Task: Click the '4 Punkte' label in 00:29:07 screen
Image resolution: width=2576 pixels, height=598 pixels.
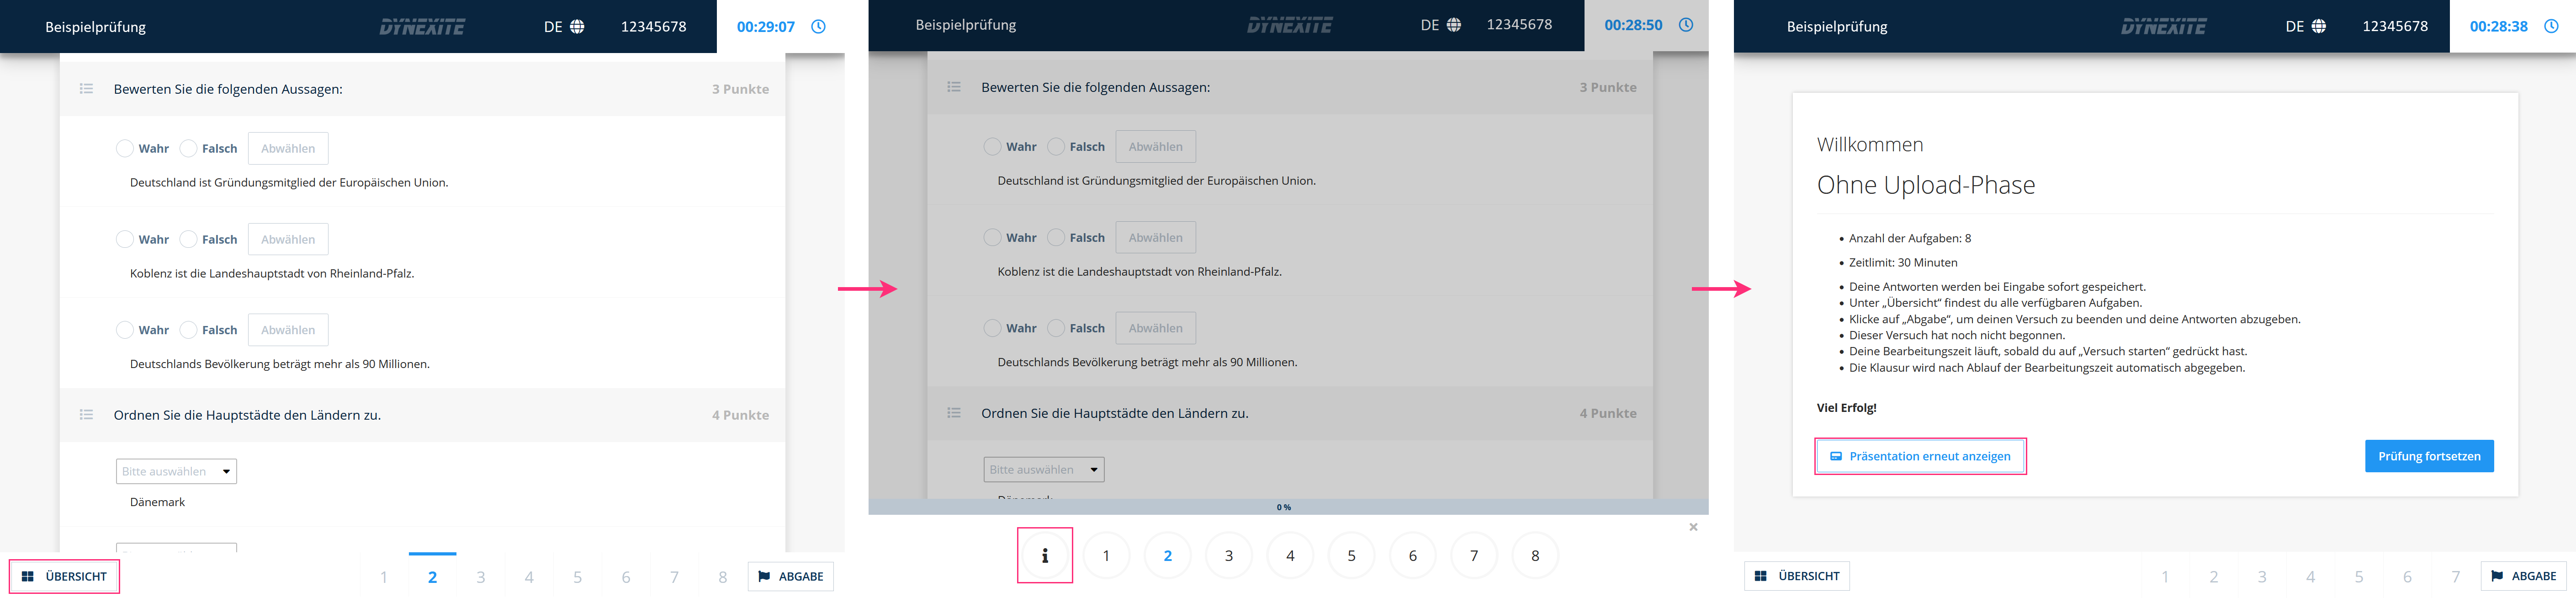Action: point(740,415)
